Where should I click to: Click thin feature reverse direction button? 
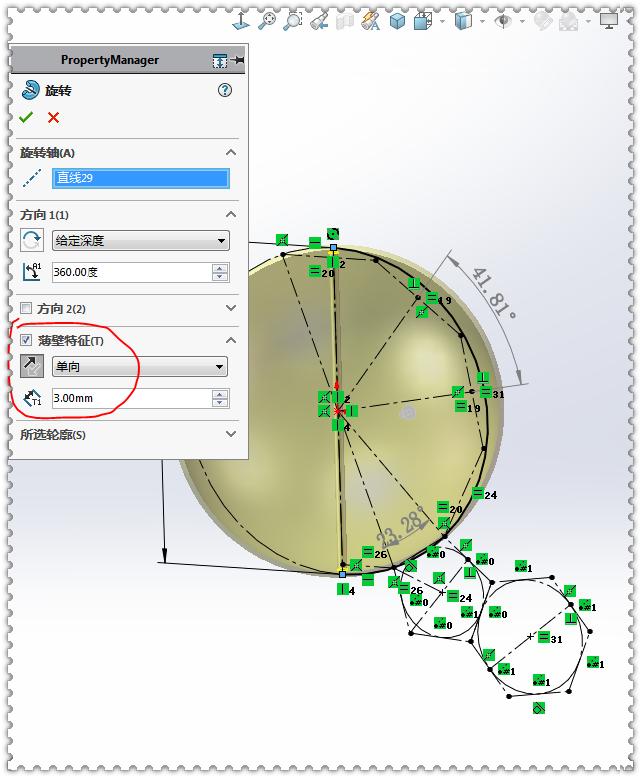(32, 367)
